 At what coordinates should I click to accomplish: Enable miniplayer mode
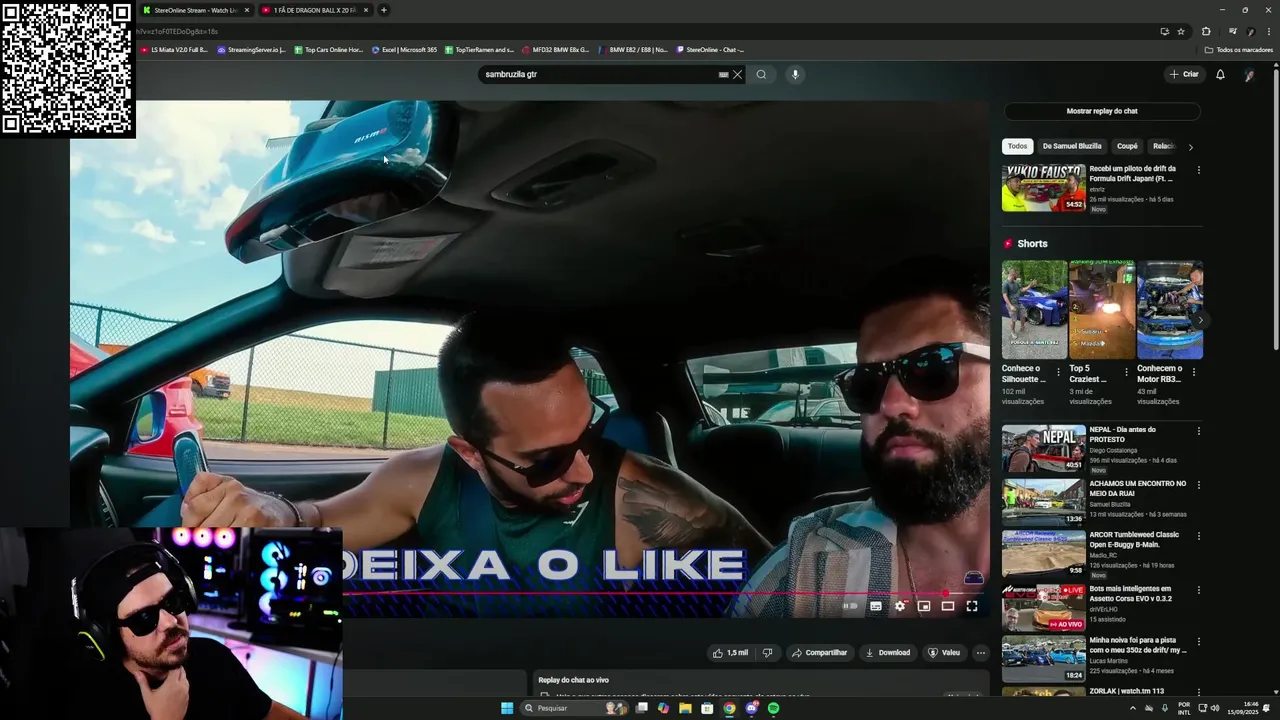pyautogui.click(x=924, y=606)
